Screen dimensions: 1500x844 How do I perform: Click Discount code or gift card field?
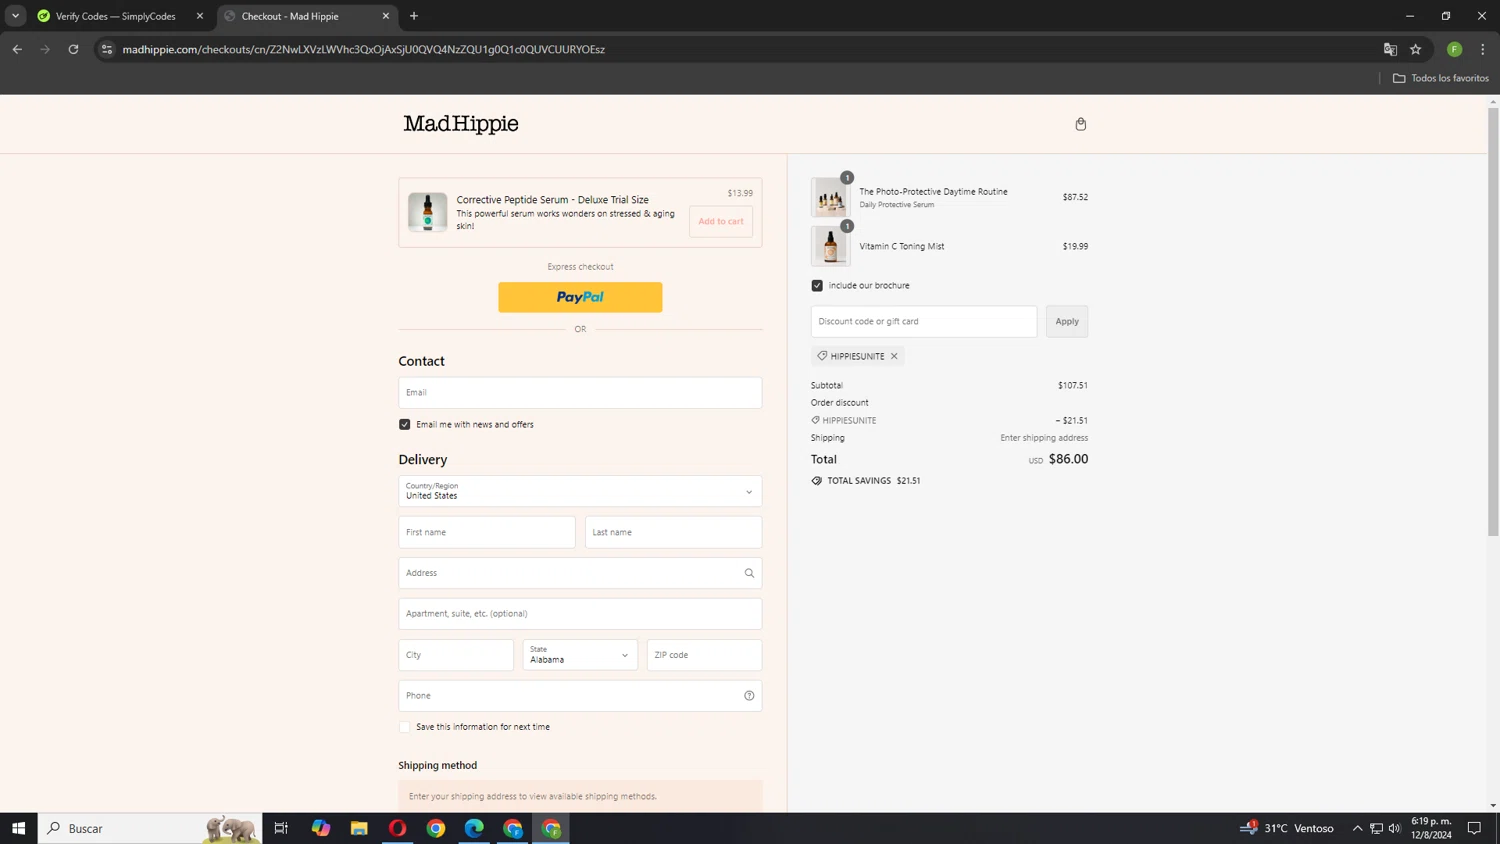(x=924, y=321)
